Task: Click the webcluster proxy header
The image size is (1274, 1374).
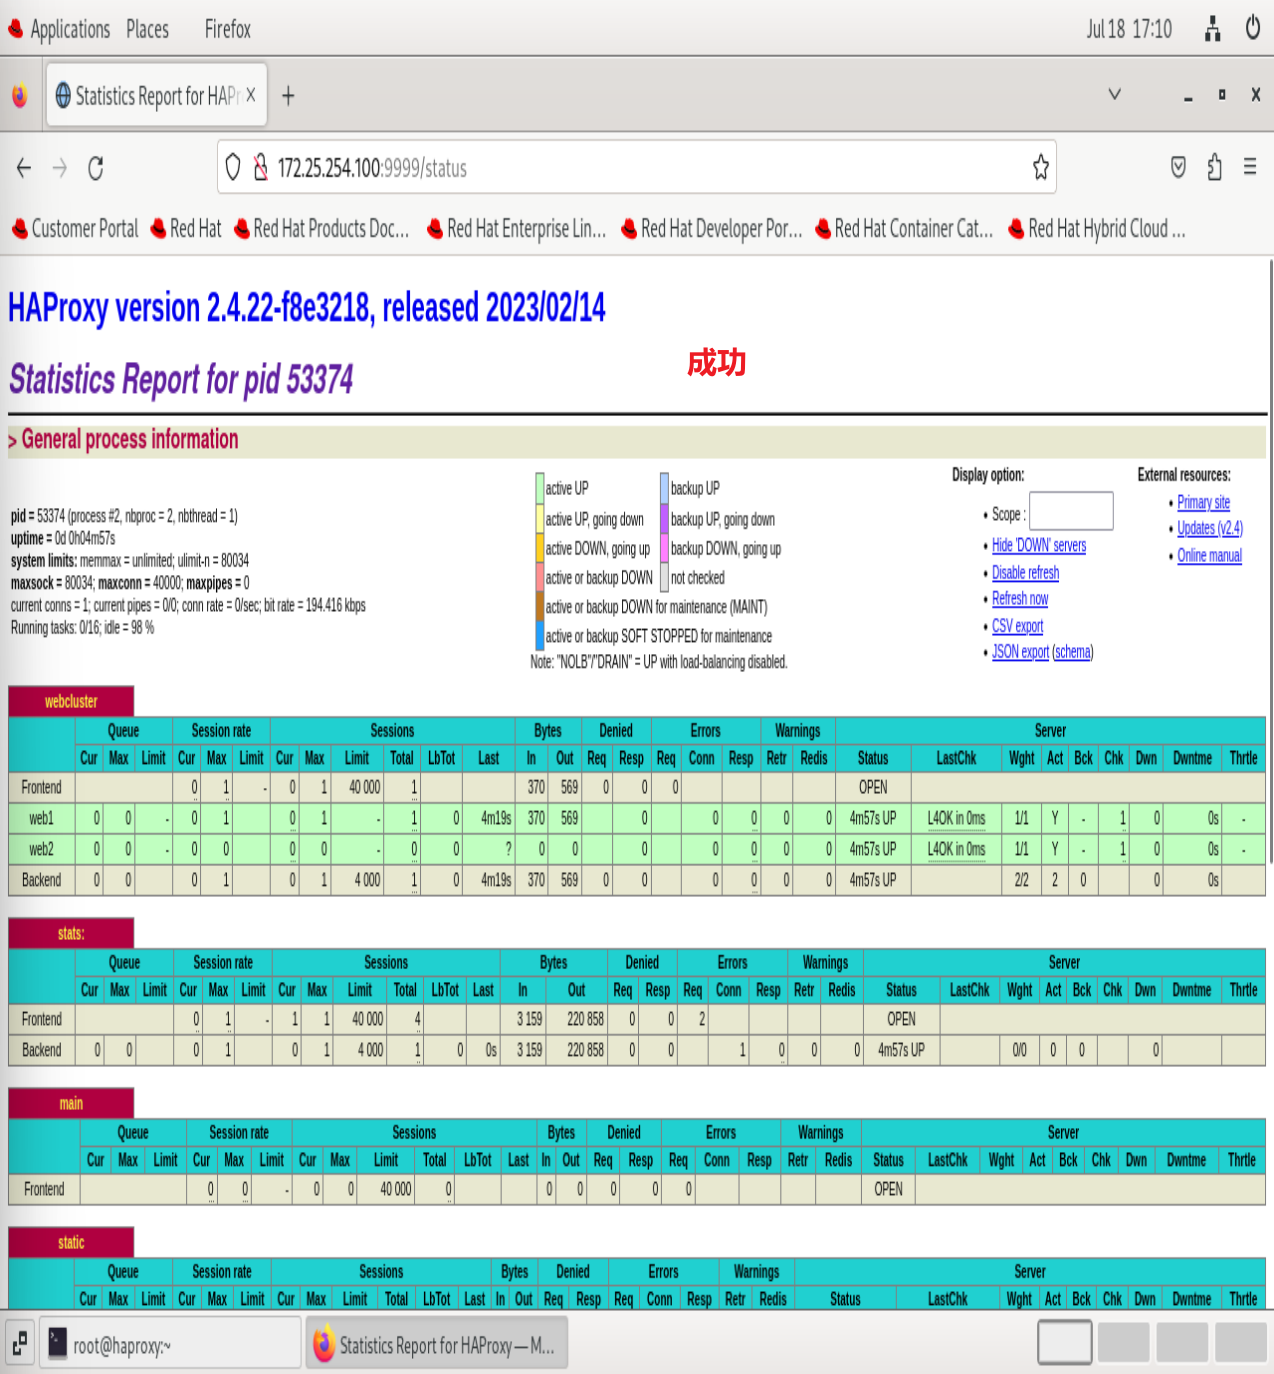Action: [x=71, y=701]
